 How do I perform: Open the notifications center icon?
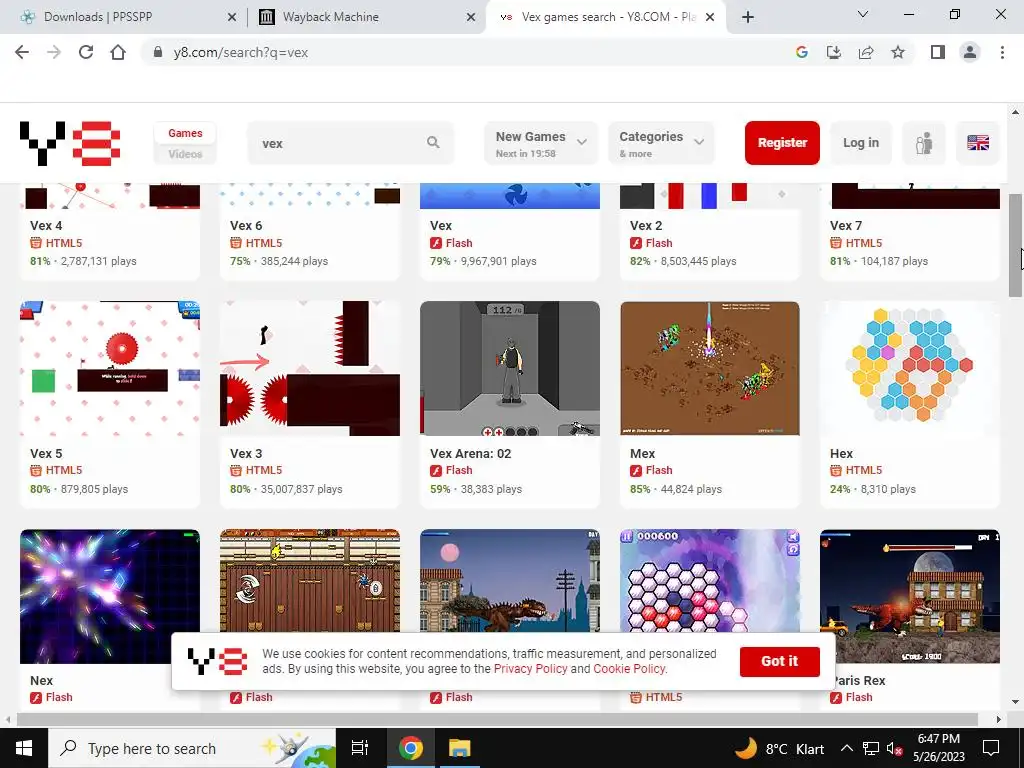(991, 748)
